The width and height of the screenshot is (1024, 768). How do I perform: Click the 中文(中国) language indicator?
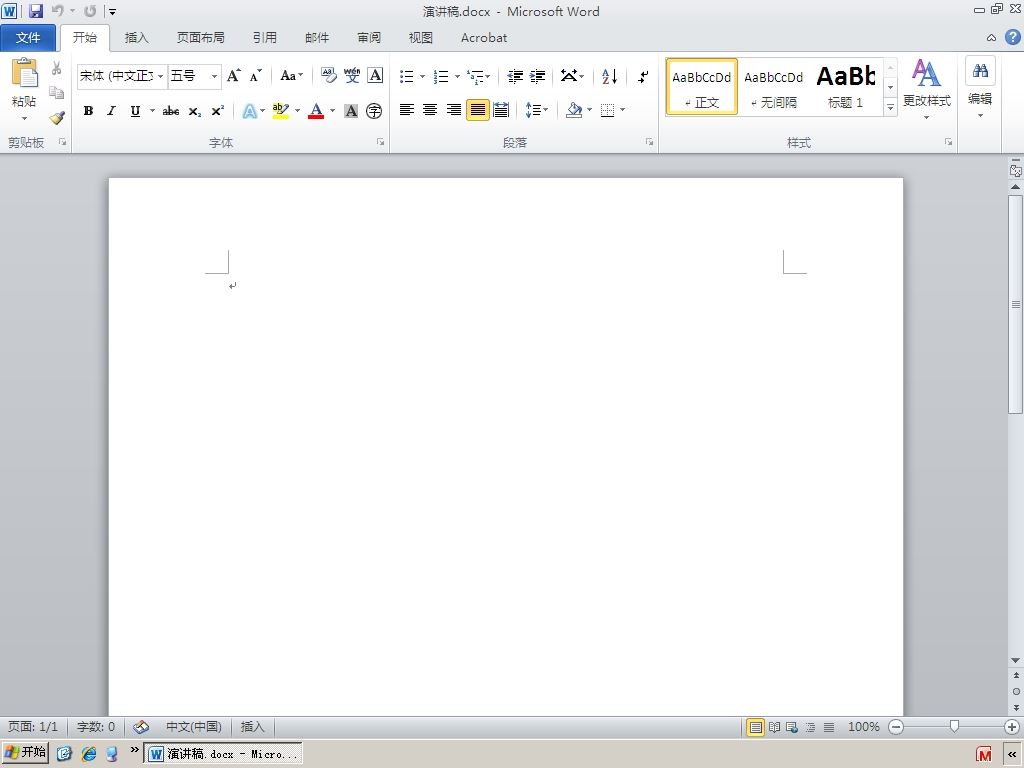coord(193,727)
